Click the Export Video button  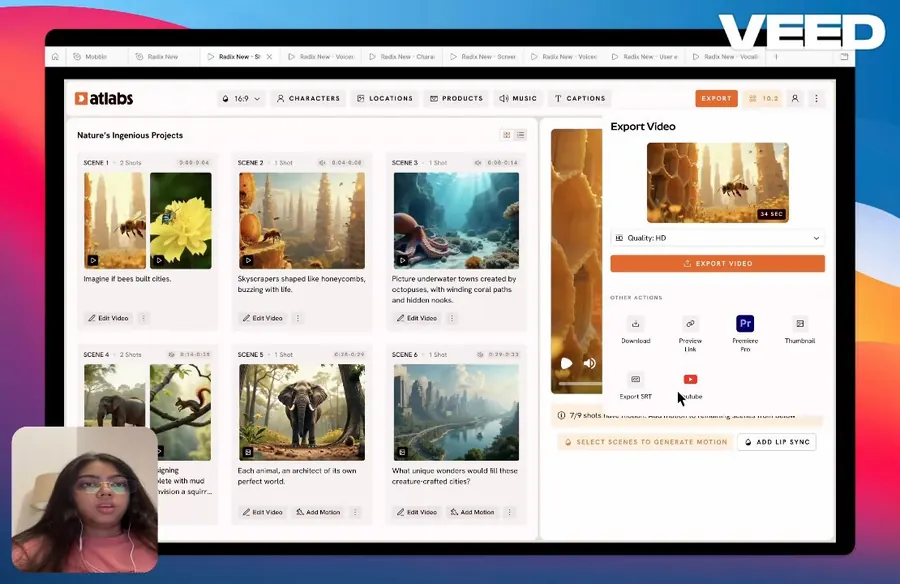click(717, 264)
